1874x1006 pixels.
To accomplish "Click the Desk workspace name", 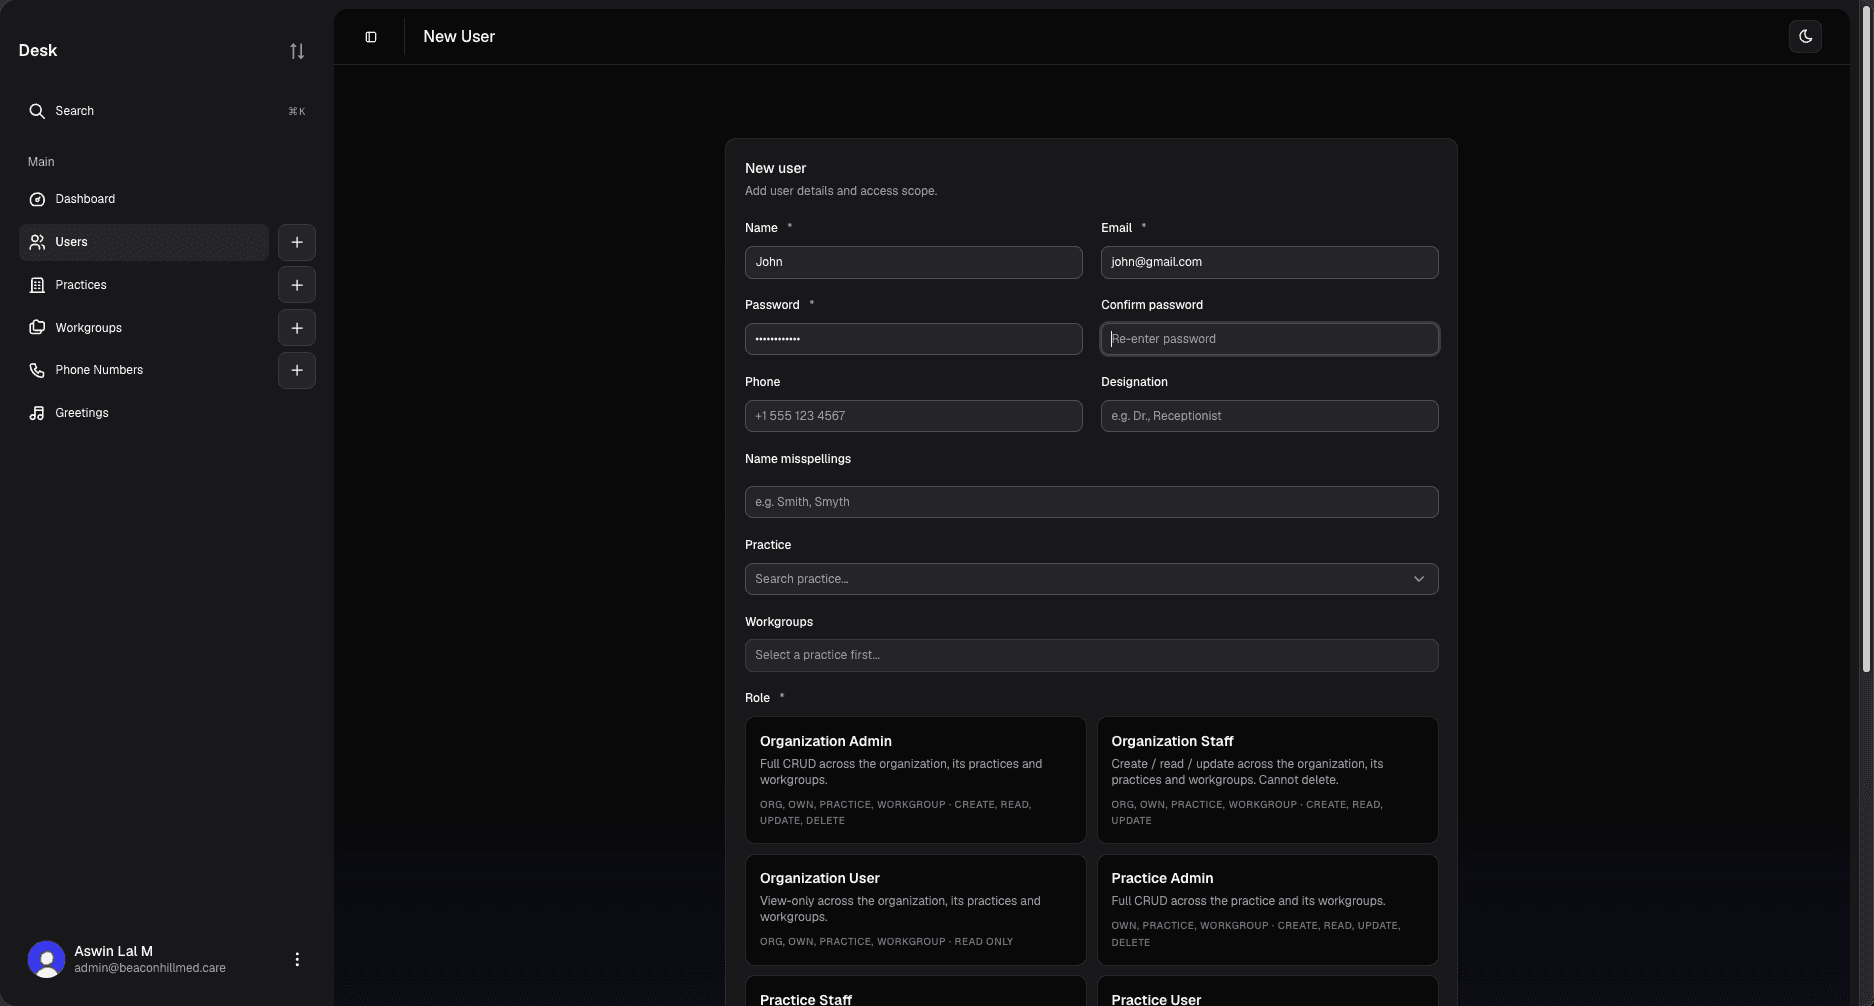I will point(38,51).
